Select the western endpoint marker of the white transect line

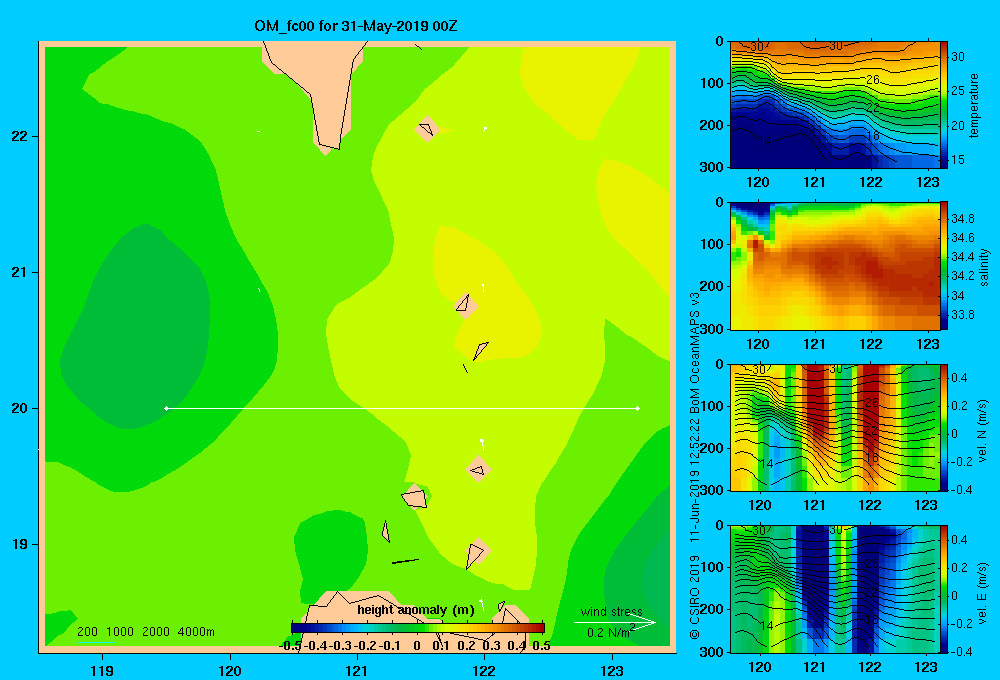pyautogui.click(x=166, y=408)
